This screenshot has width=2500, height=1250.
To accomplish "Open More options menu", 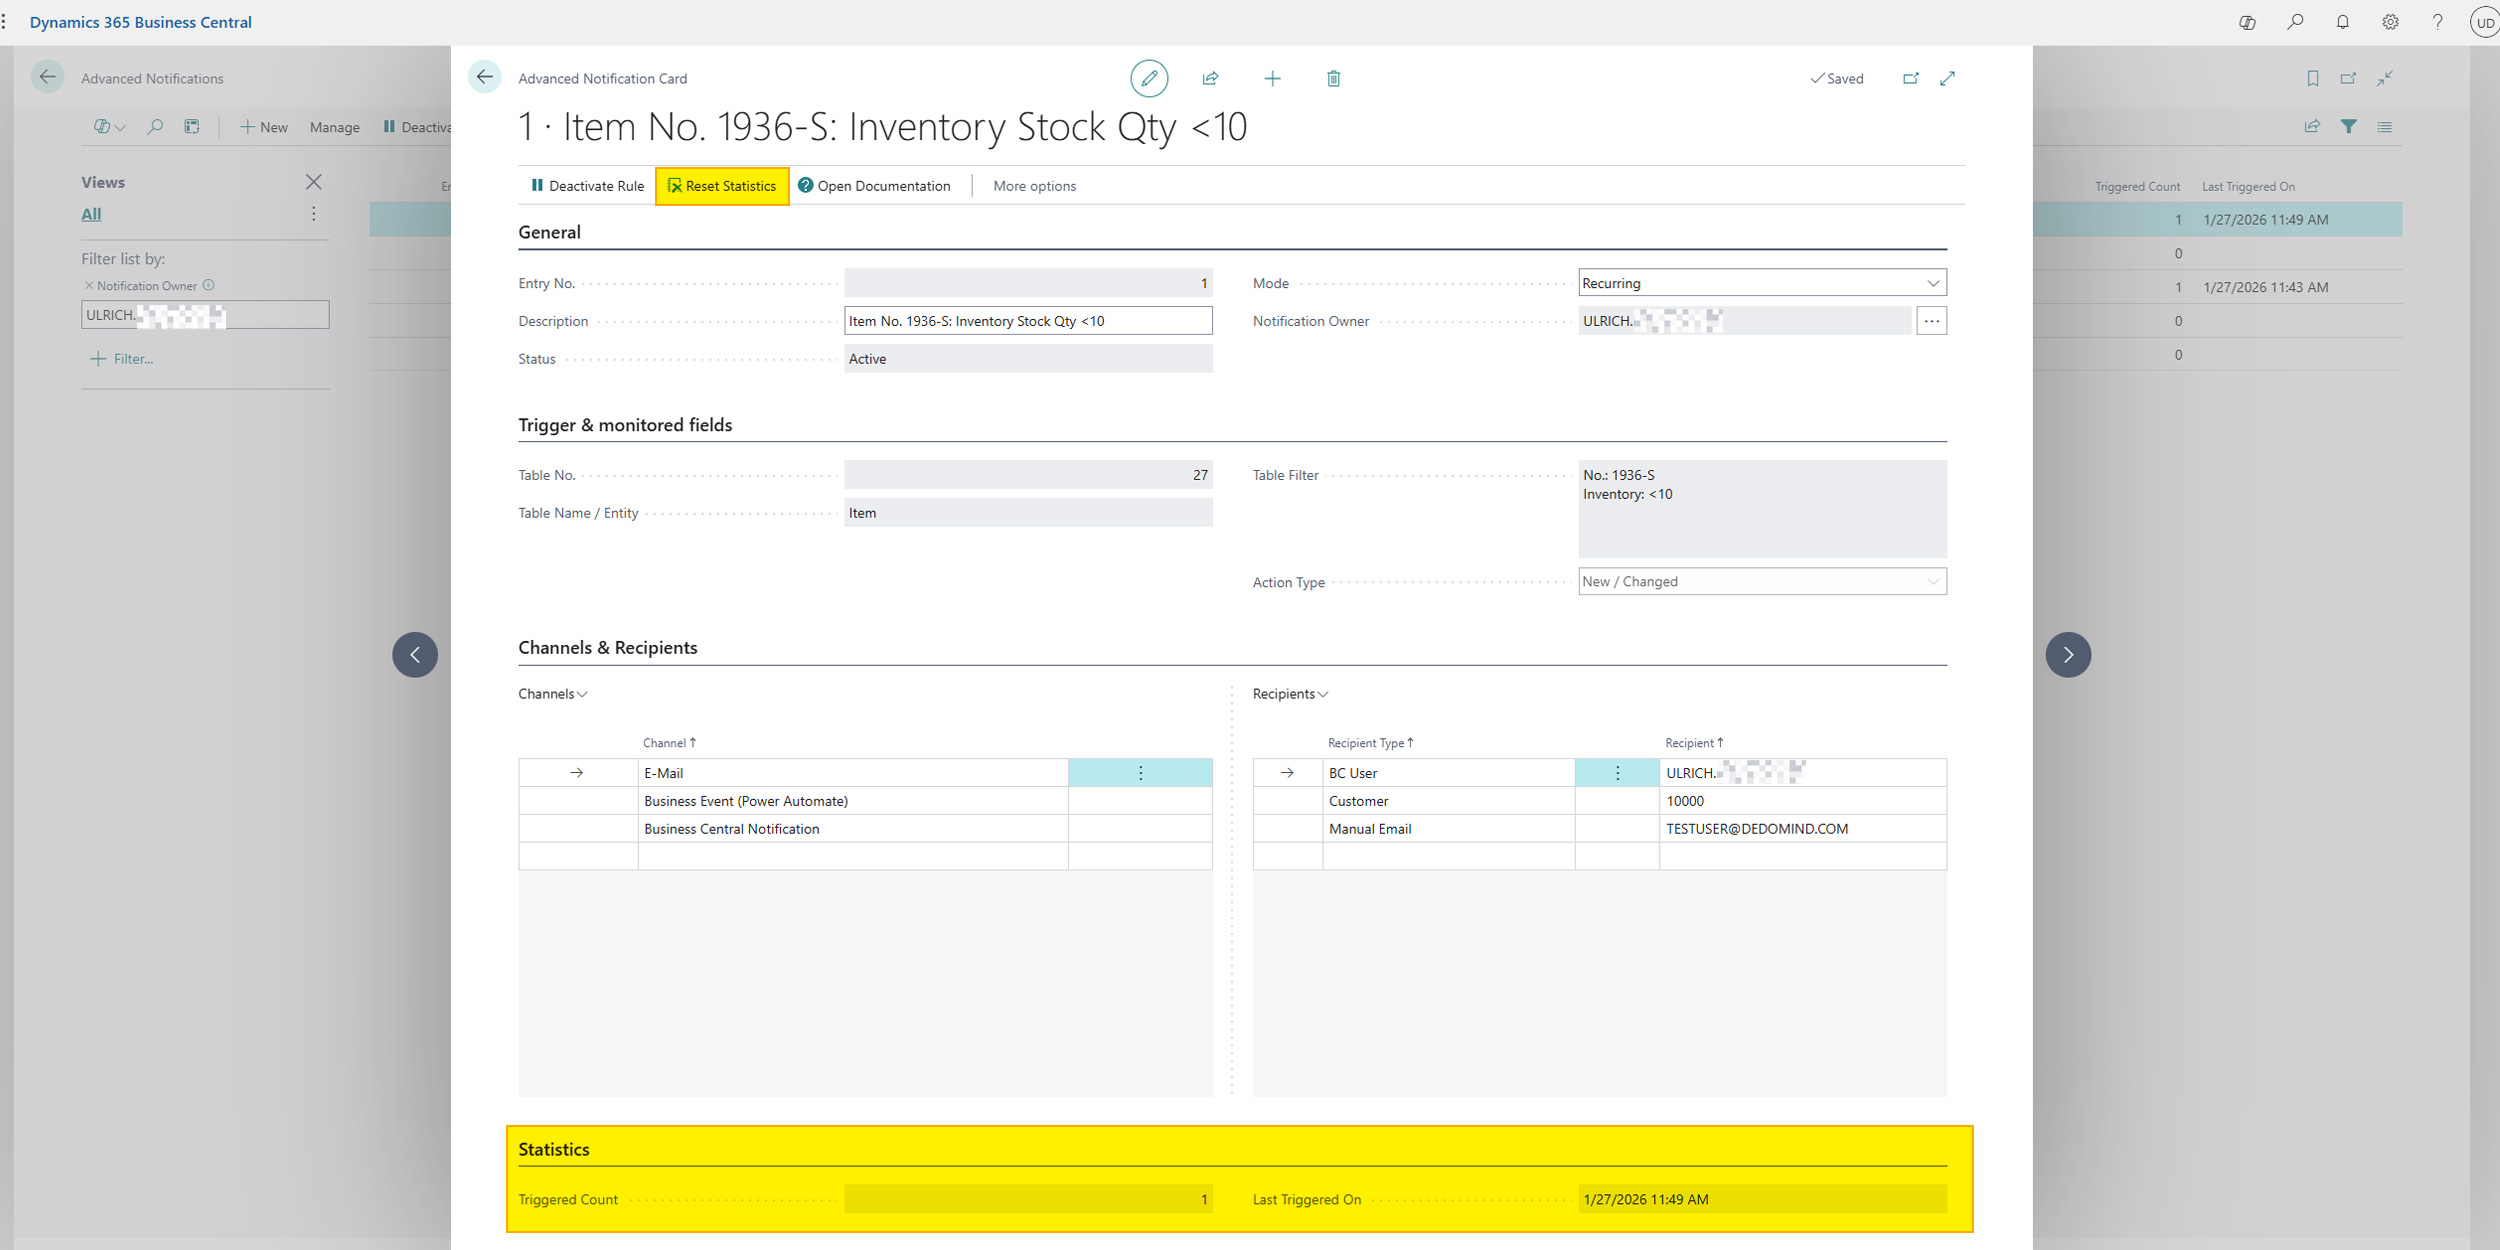I will [x=1034, y=186].
